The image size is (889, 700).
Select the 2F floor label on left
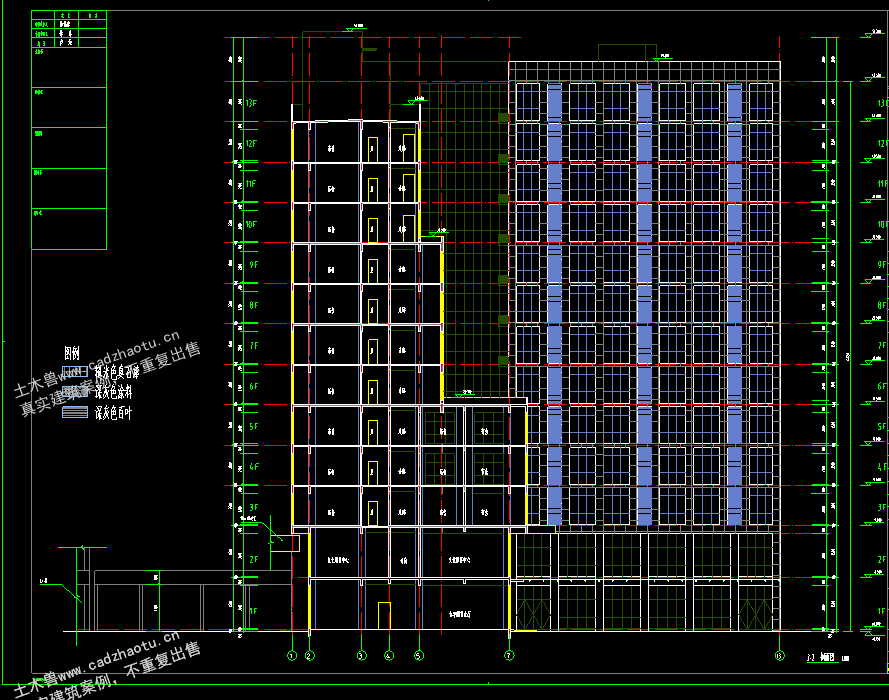pyautogui.click(x=253, y=559)
